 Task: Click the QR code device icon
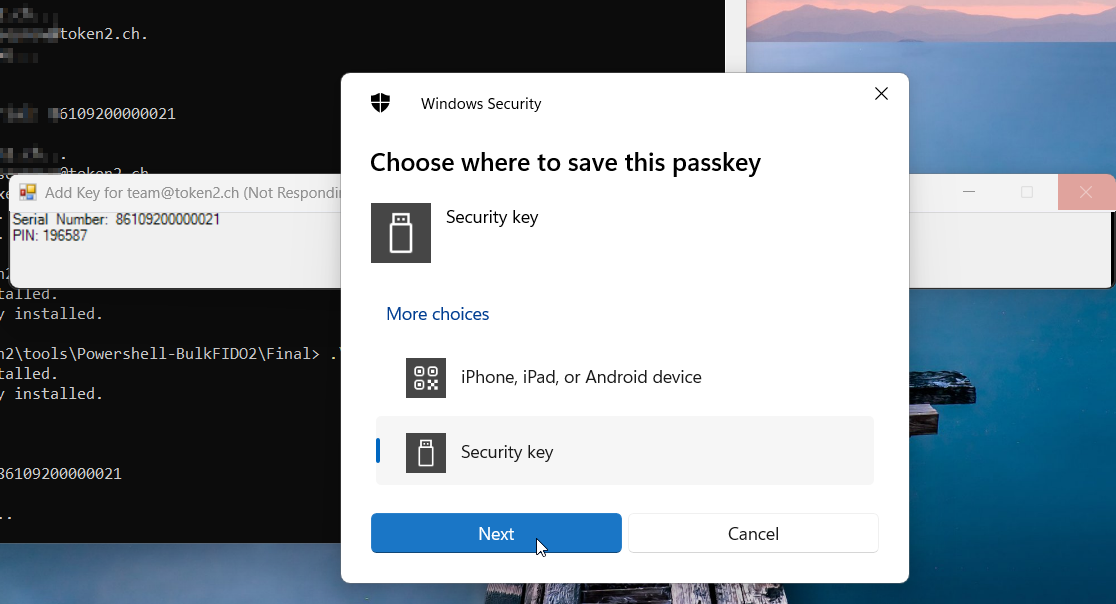tap(426, 378)
